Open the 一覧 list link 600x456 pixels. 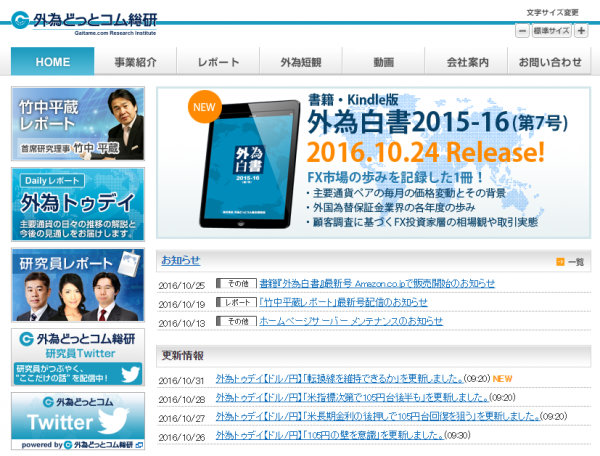(x=576, y=262)
